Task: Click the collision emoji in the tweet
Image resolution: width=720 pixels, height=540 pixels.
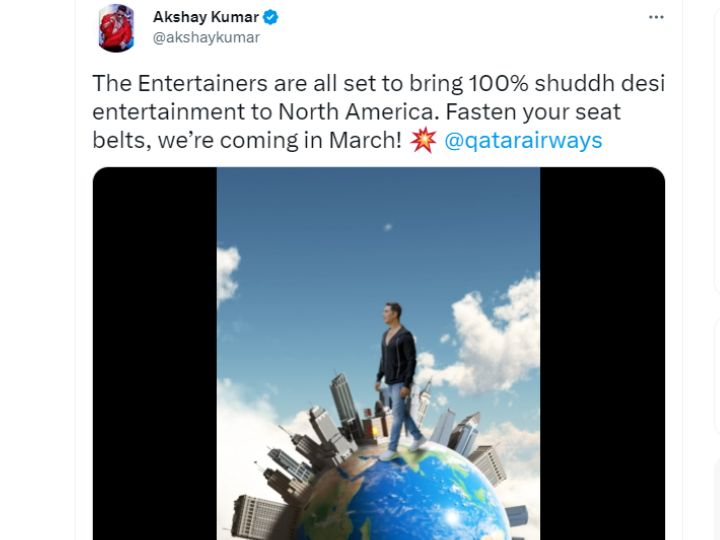Action: pyautogui.click(x=422, y=140)
